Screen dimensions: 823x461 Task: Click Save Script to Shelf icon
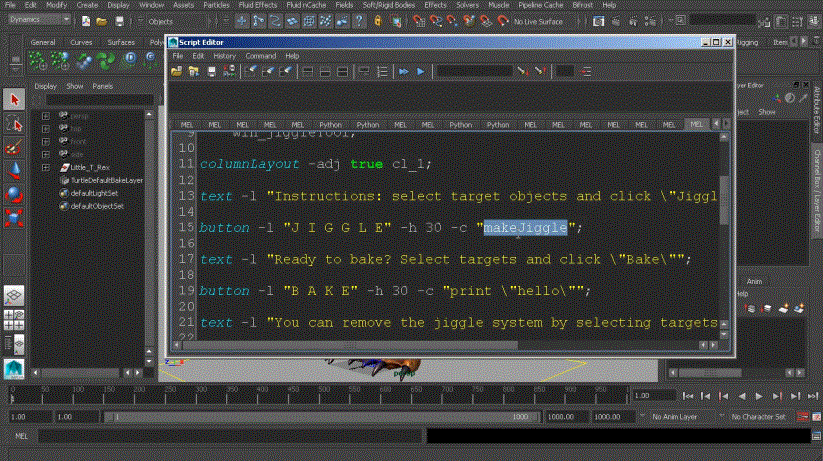click(229, 71)
